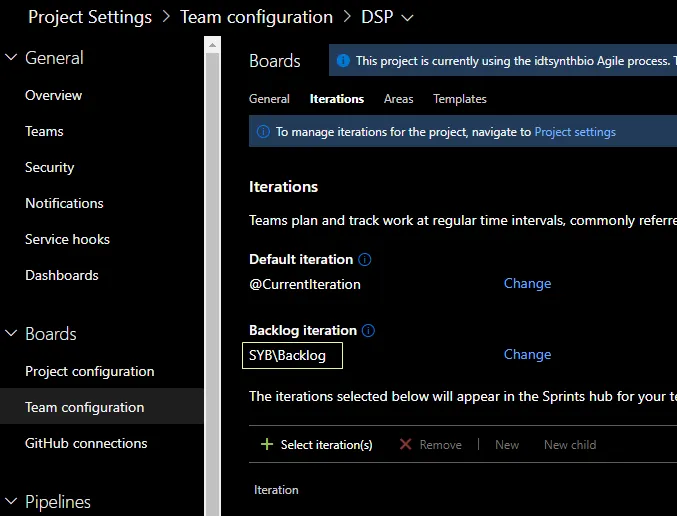The image size is (677, 516).
Task: Click the plus icon for Select iteration(s)
Action: click(x=266, y=445)
